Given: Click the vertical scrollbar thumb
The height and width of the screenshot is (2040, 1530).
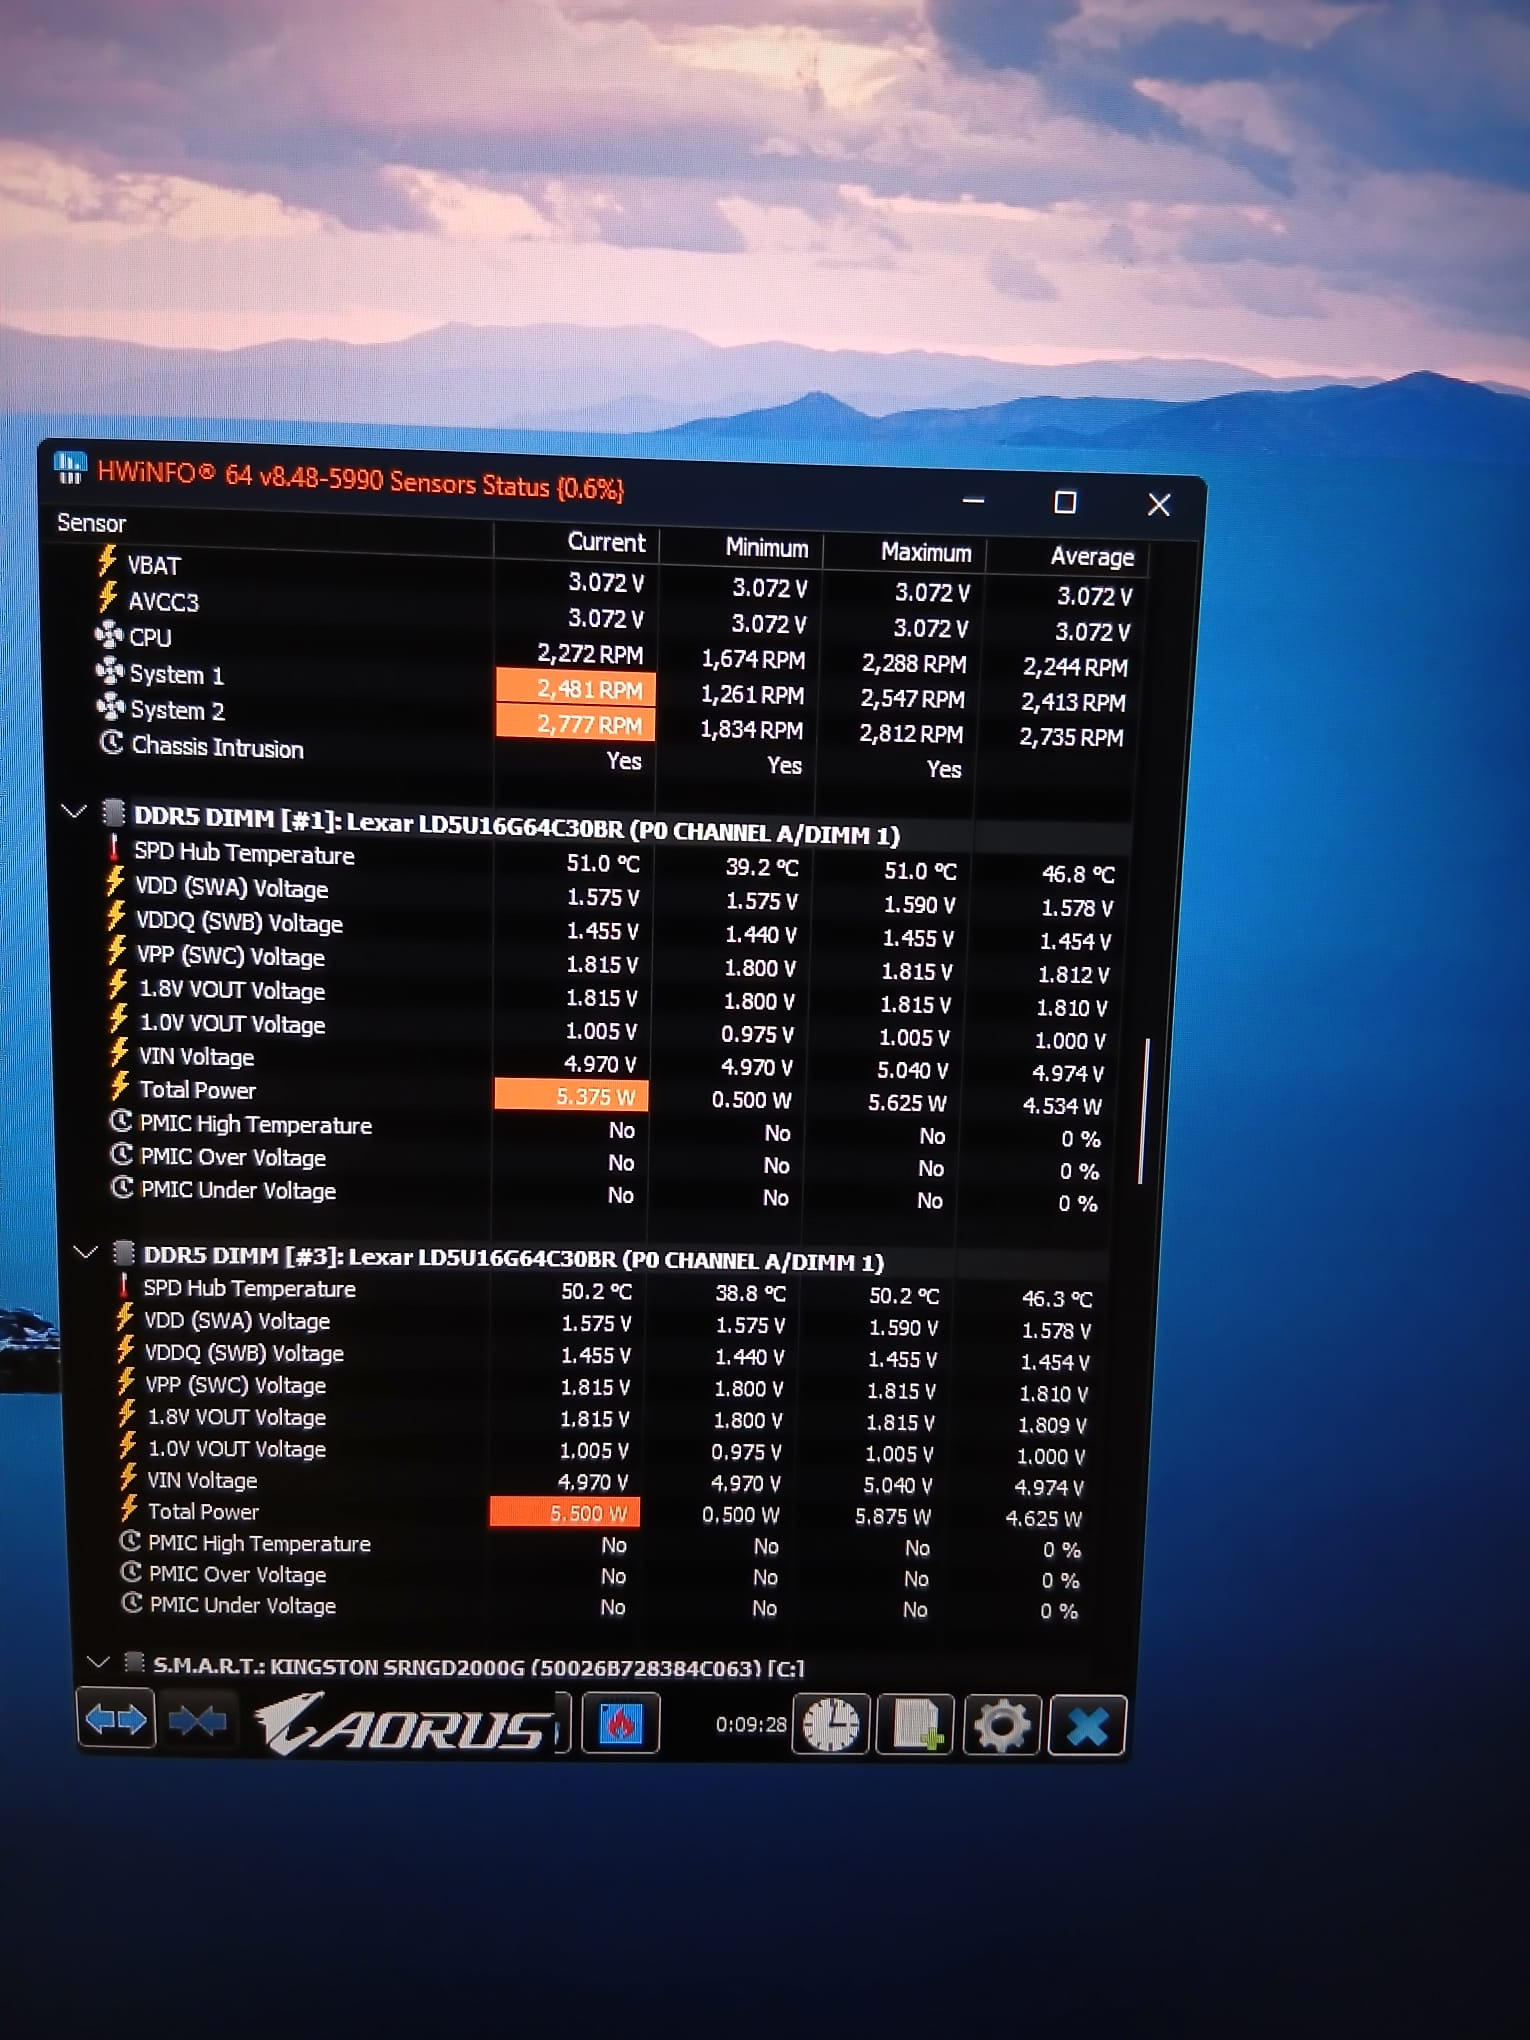Looking at the screenshot, I should 1143,1110.
